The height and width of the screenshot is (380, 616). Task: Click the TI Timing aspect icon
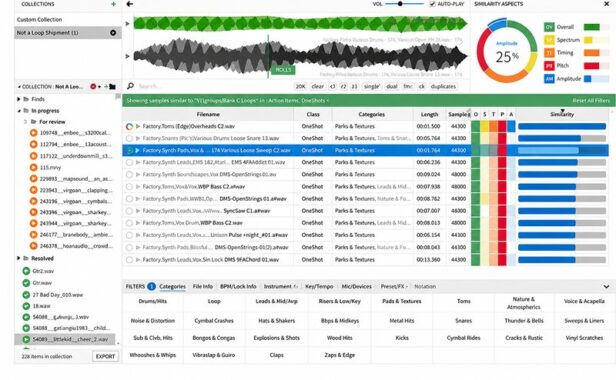click(549, 53)
